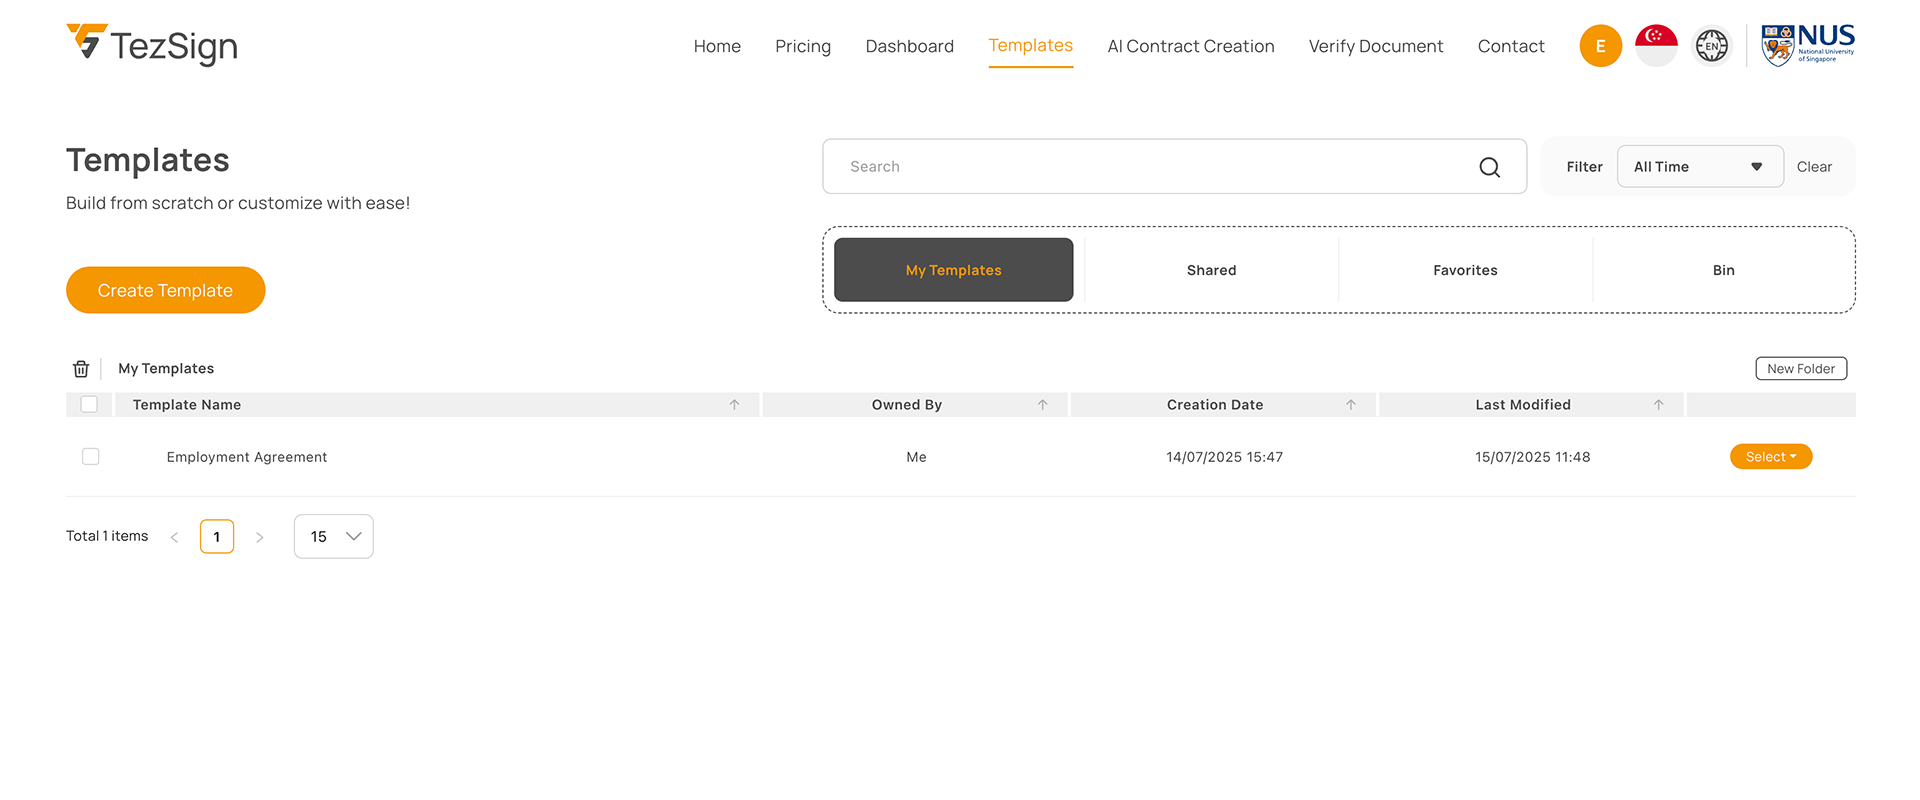The width and height of the screenshot is (1920, 800).
Task: Open the Dashboard menu item
Action: tap(909, 46)
